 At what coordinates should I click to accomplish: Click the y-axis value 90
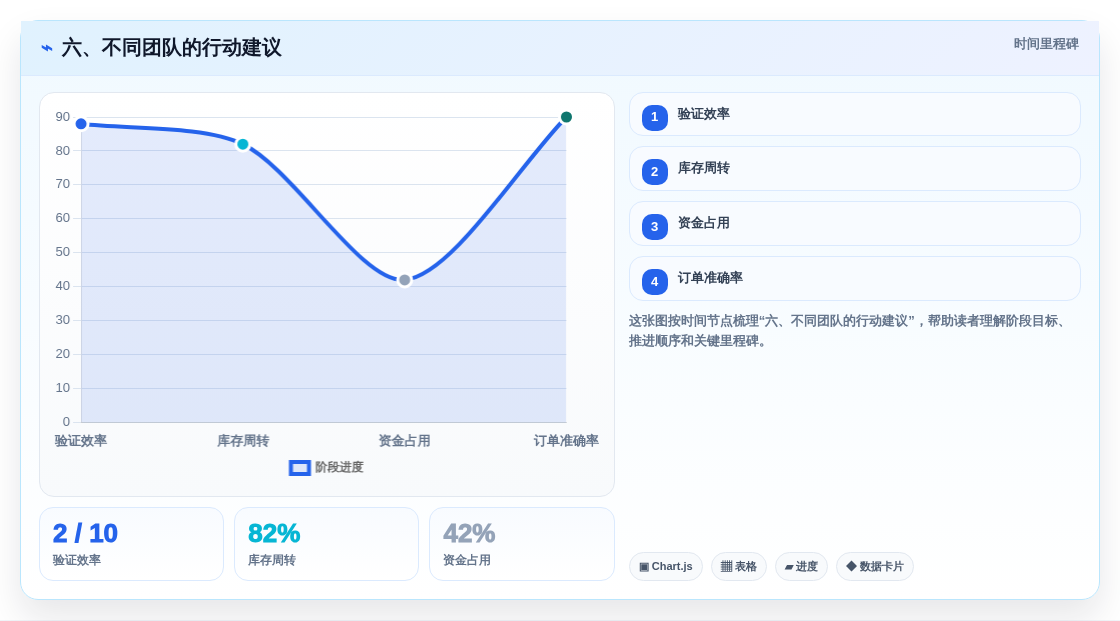pos(63,117)
